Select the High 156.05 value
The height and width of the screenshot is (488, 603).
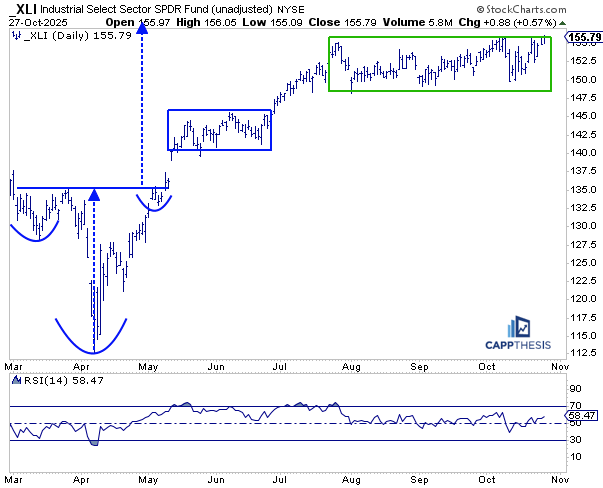point(206,22)
